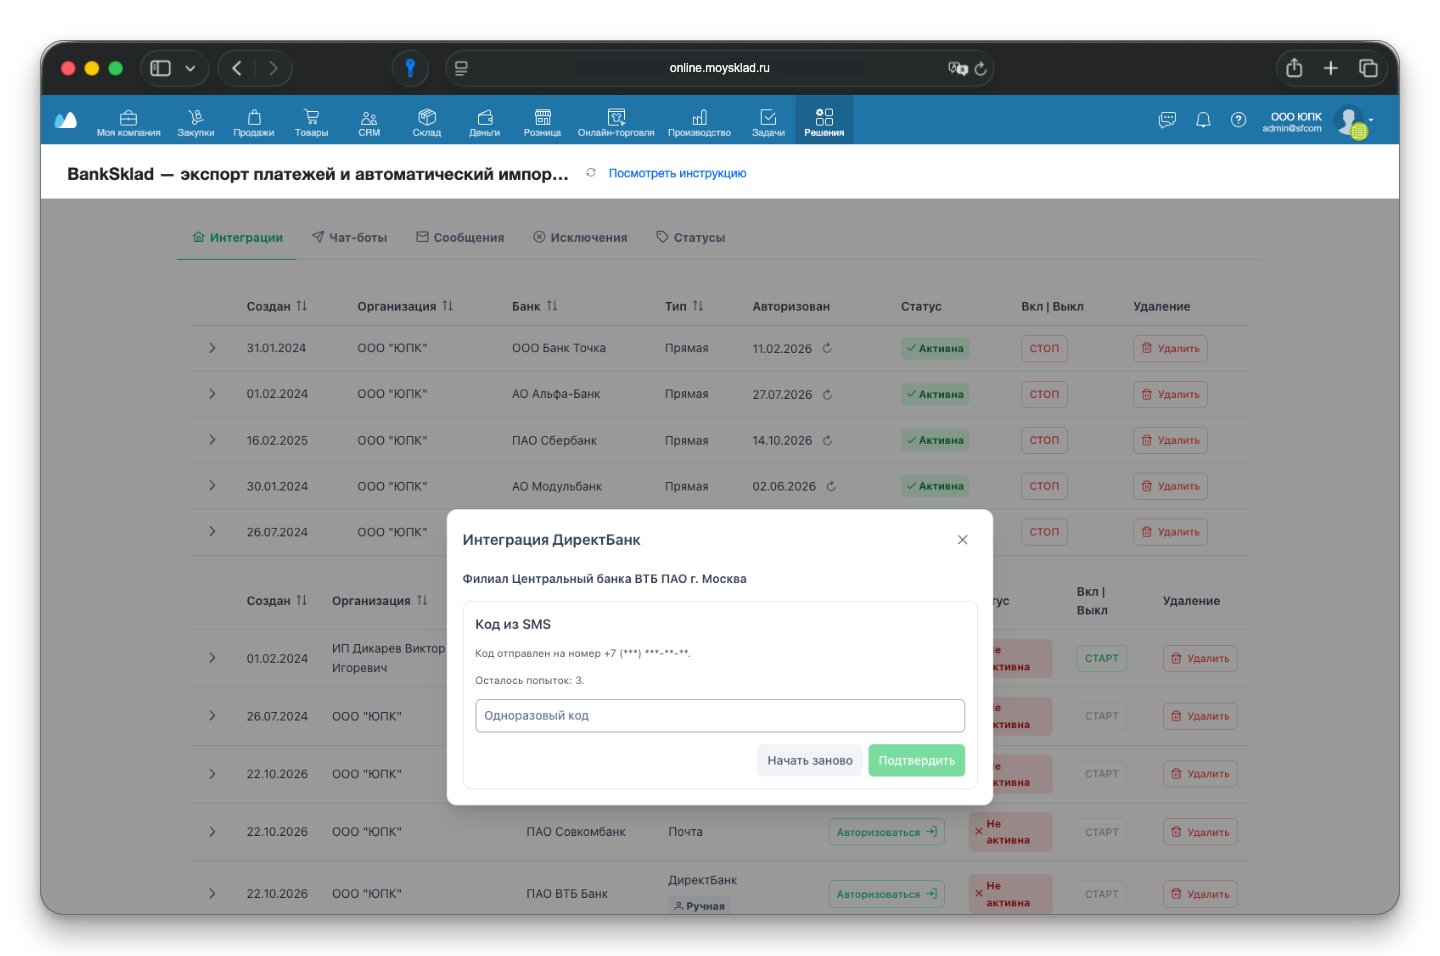
Task: Open the Посмотреть инструкцию link
Action: (x=677, y=173)
